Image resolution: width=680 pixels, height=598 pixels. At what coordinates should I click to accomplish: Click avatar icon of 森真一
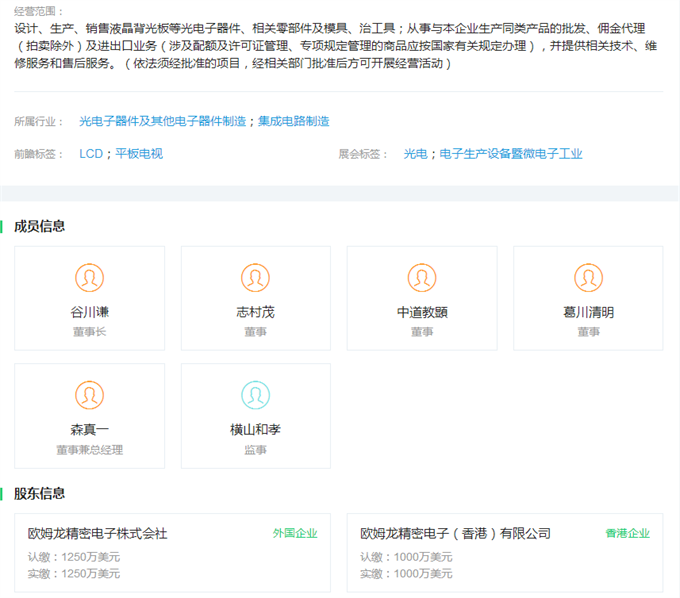[90, 395]
